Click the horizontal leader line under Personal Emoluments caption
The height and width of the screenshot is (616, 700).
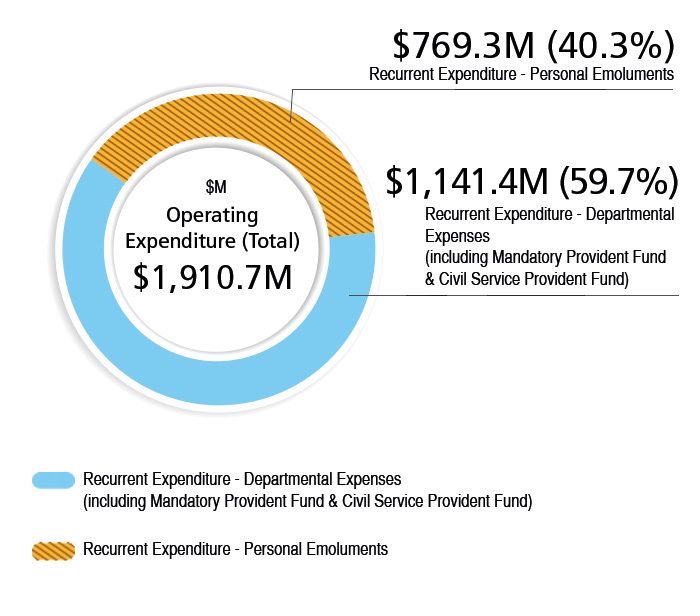[x=480, y=89]
